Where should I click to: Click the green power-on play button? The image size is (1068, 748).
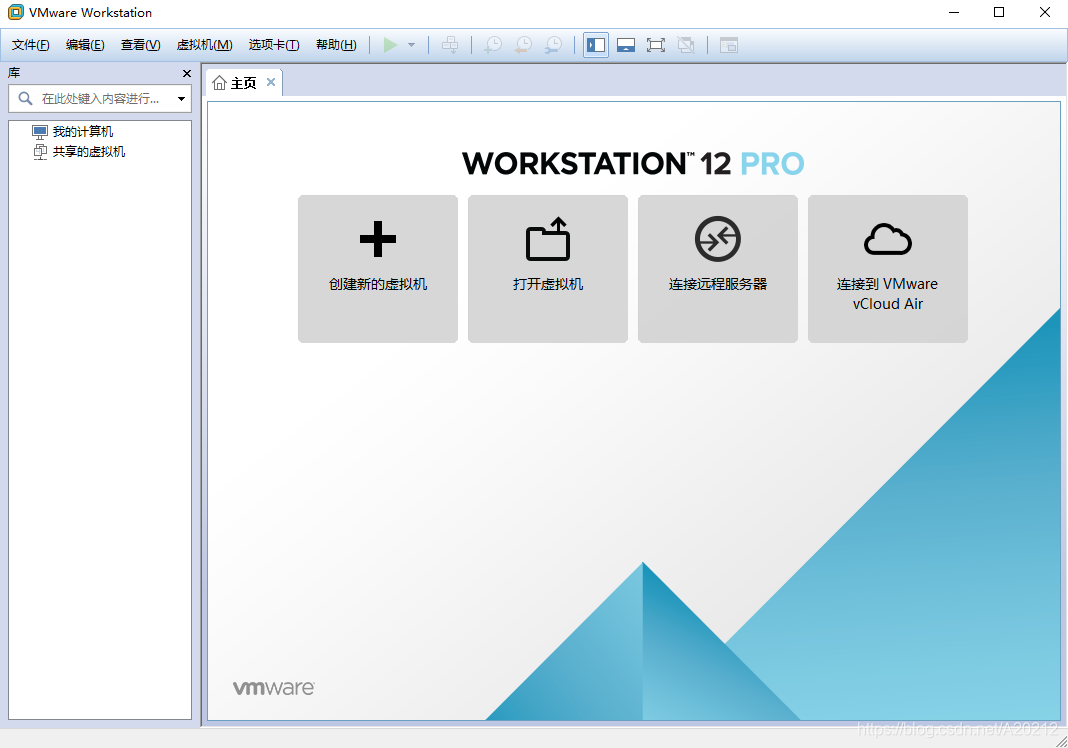[x=390, y=46]
